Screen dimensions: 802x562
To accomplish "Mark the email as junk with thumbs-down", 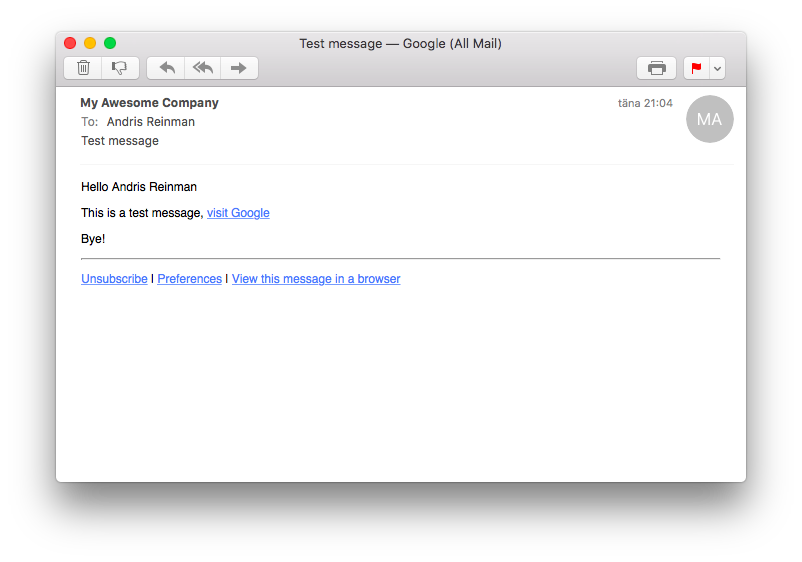I will click(x=120, y=68).
